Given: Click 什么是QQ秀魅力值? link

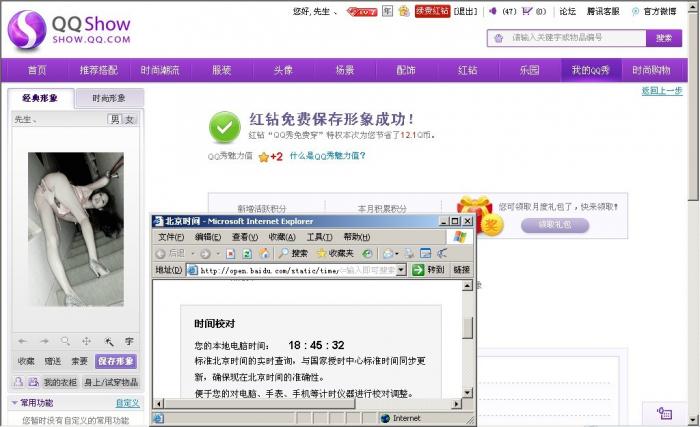Looking at the screenshot, I should tap(327, 156).
